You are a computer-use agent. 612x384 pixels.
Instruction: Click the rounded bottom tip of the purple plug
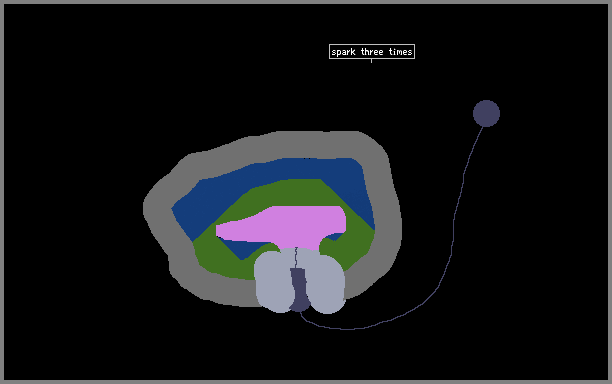[300, 308]
